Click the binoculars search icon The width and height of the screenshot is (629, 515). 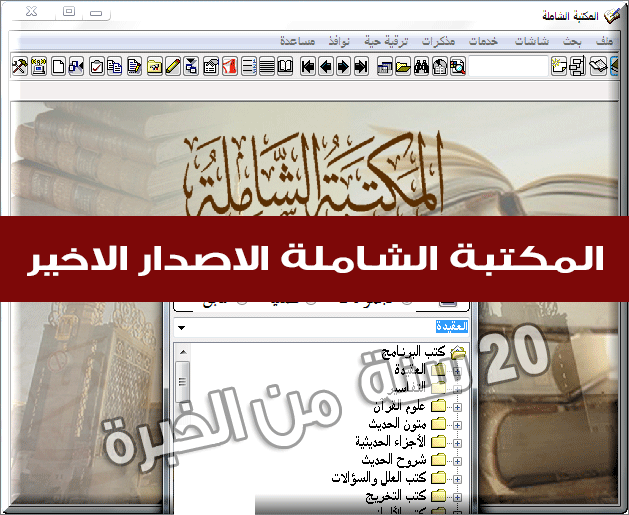[x=422, y=66]
